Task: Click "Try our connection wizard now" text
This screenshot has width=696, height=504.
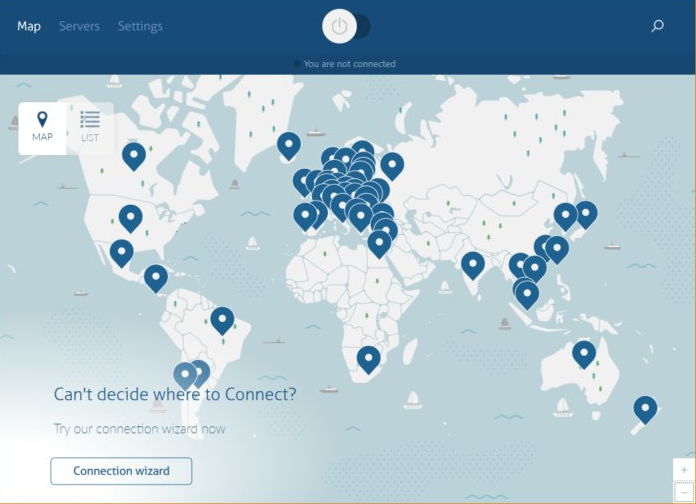Action: (x=140, y=429)
